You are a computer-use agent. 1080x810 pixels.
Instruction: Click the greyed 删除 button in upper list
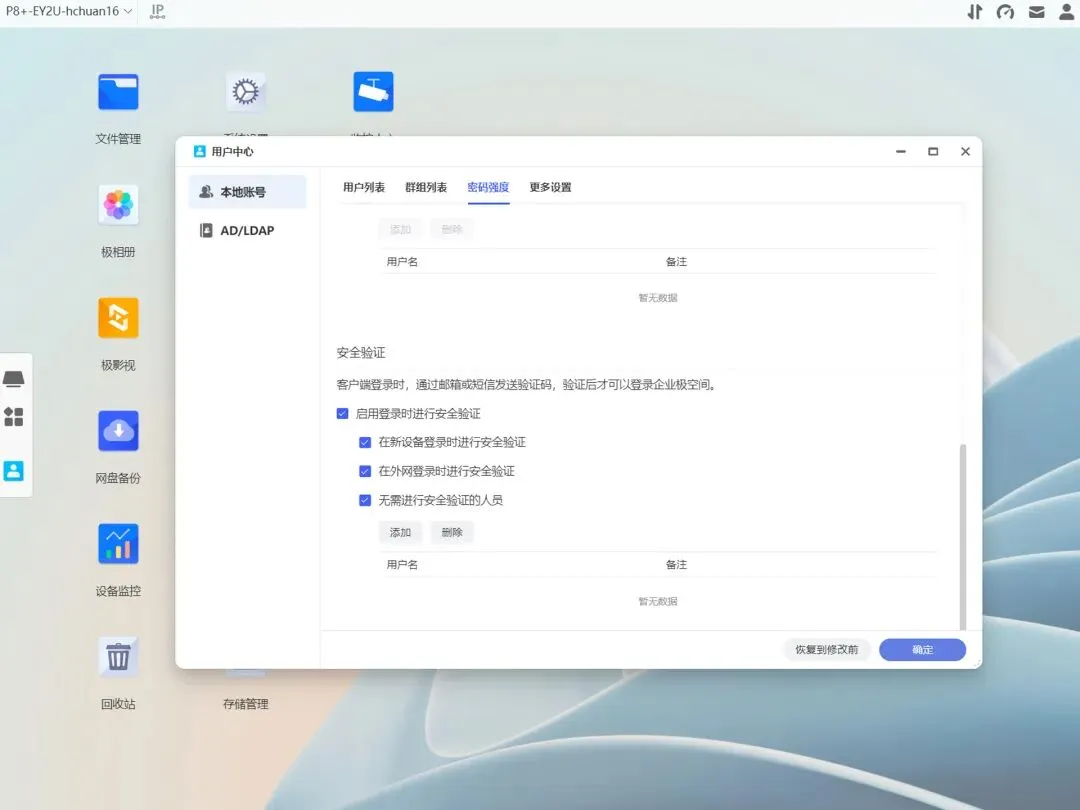point(452,229)
